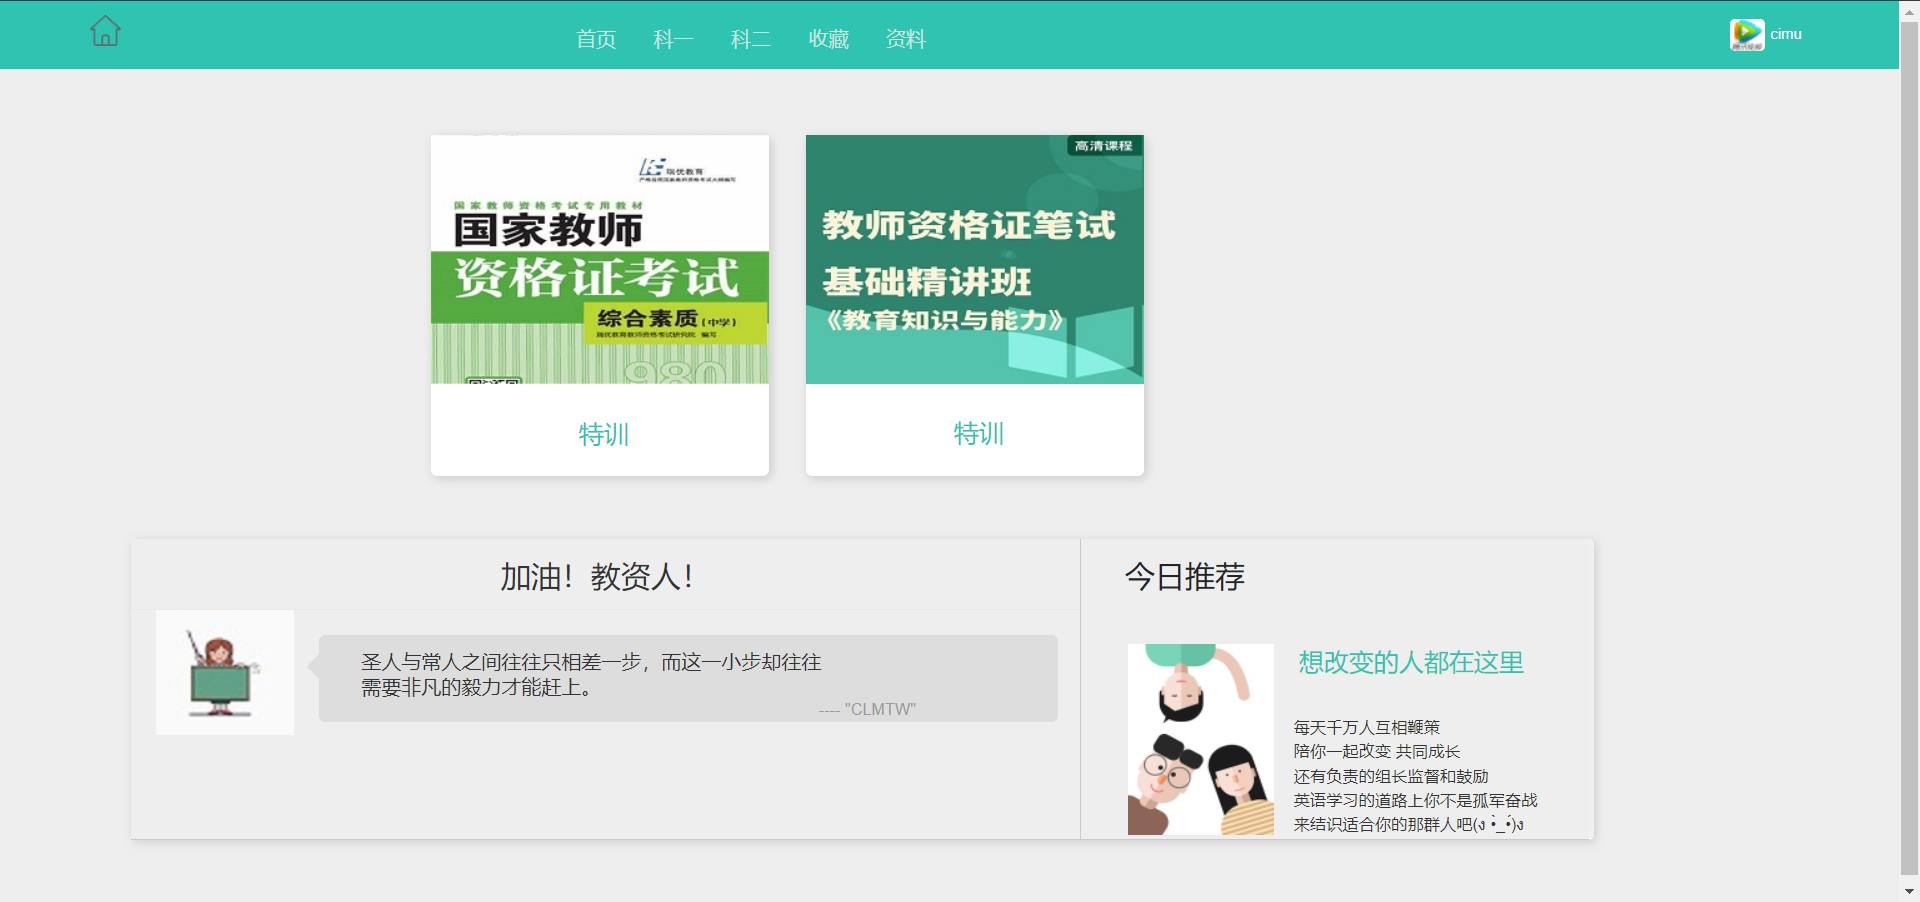Click the quote bubble about 圣人与常人
Screen dimensions: 1920x902
[688, 678]
